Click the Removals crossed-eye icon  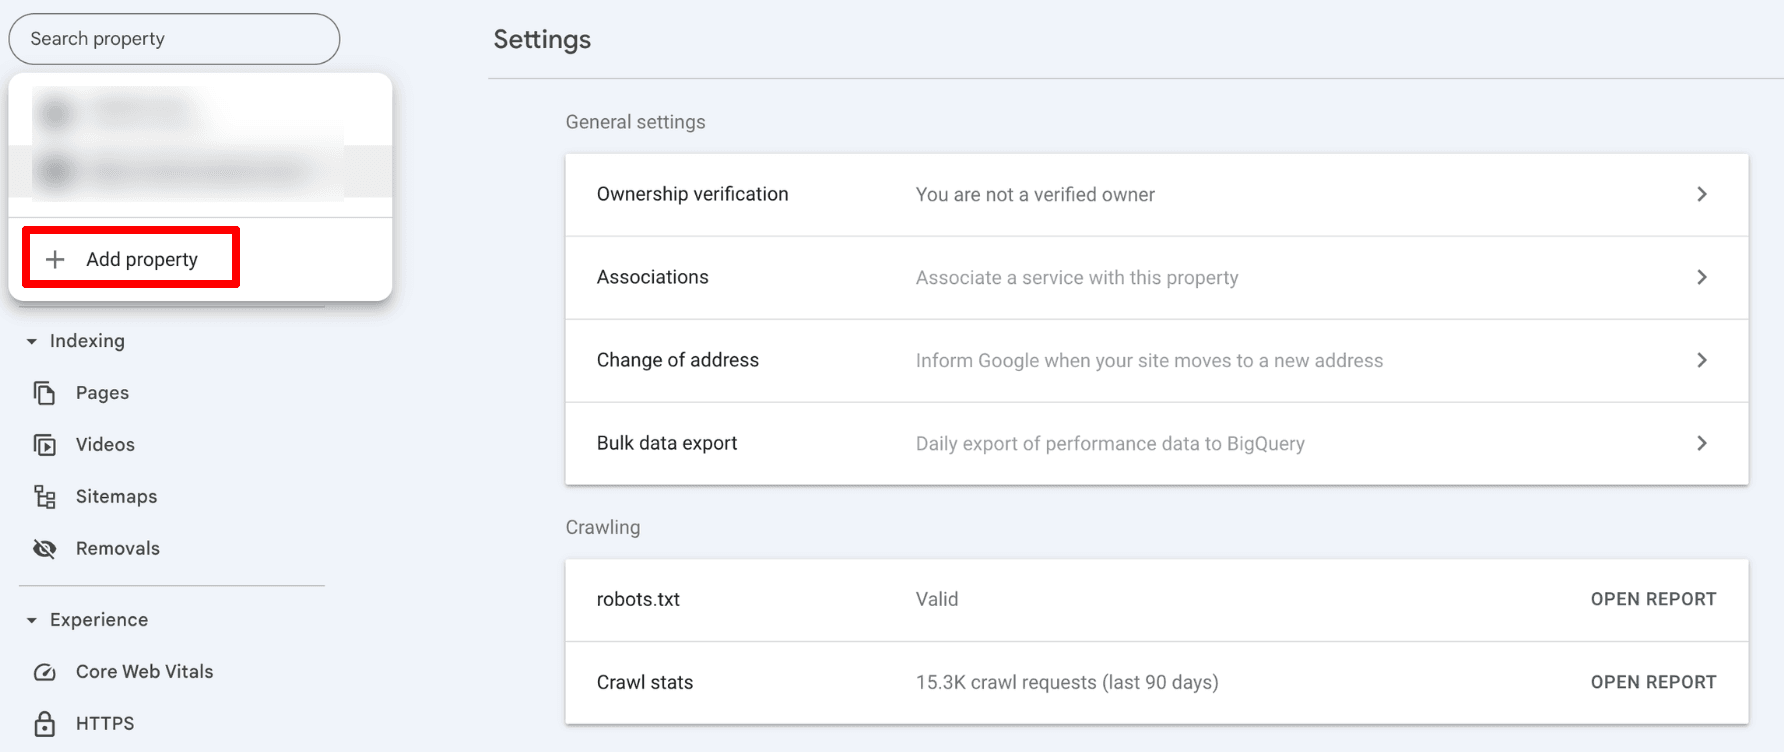tap(44, 549)
